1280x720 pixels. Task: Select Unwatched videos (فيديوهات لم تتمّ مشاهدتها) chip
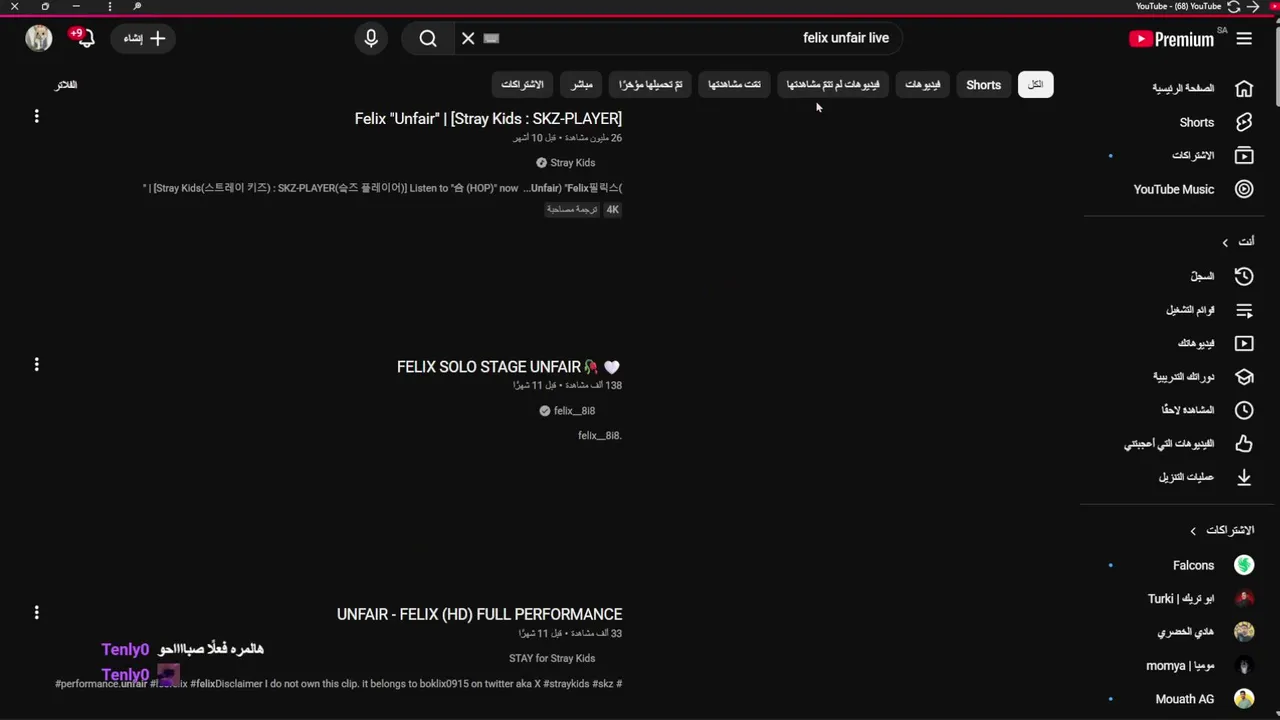point(832,85)
